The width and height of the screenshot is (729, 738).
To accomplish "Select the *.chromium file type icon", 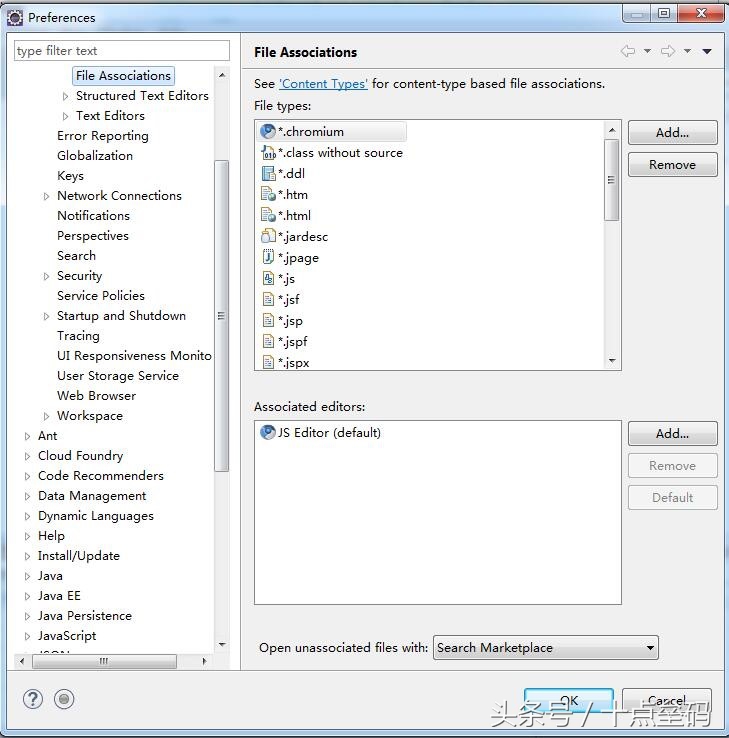I will [267, 131].
